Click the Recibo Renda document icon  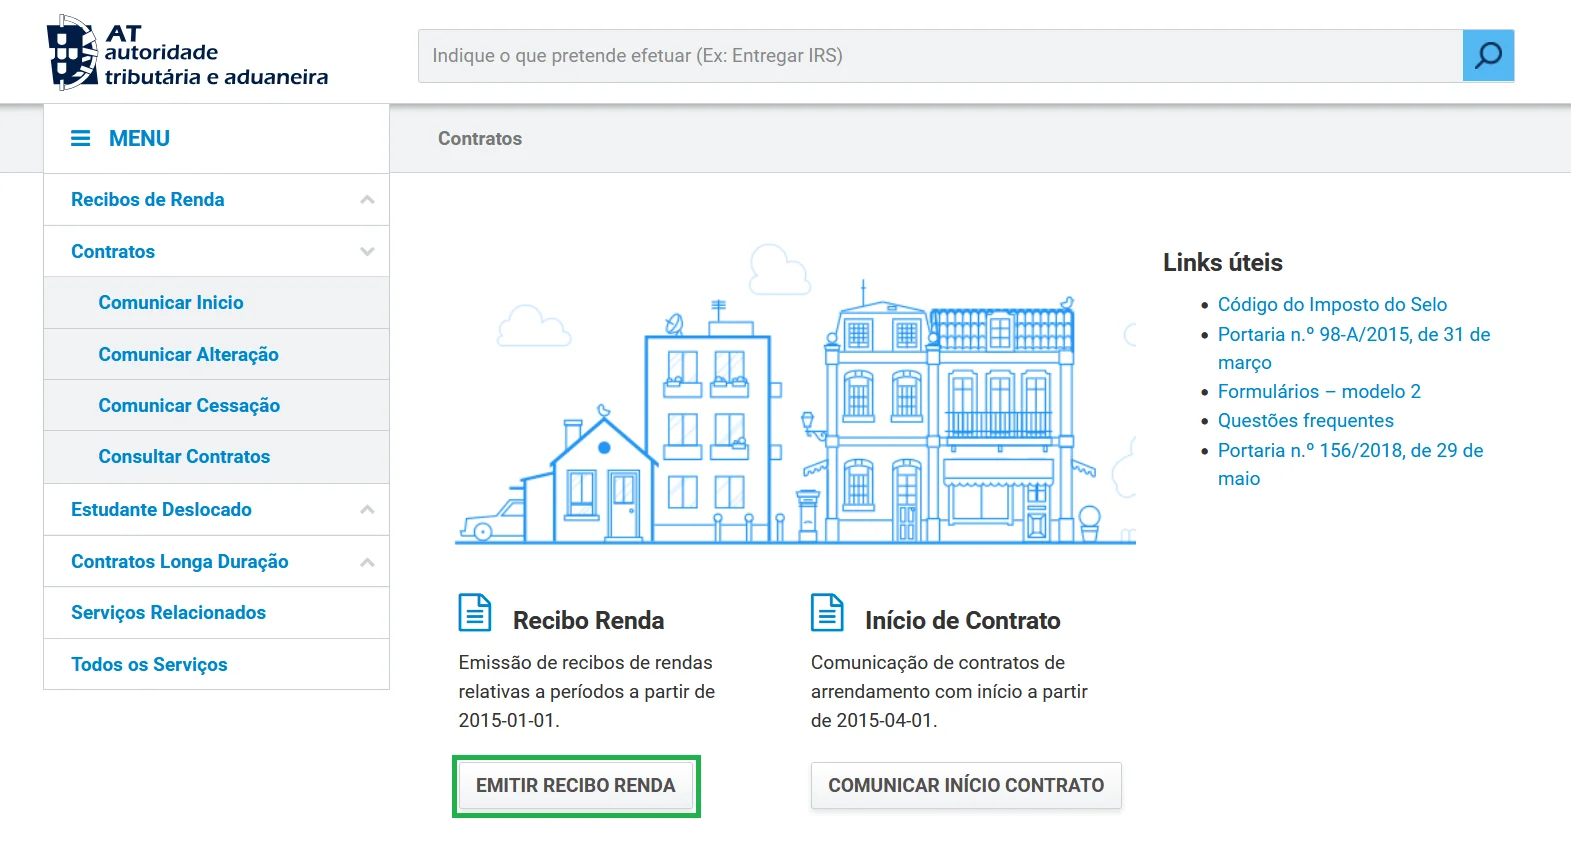475,613
